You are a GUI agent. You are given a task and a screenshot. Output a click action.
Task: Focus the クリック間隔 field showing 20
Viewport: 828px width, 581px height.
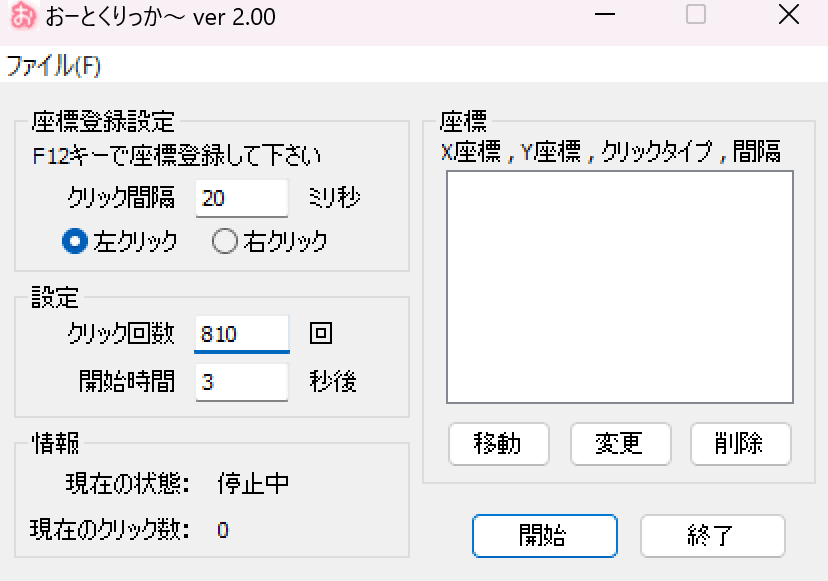point(241,198)
